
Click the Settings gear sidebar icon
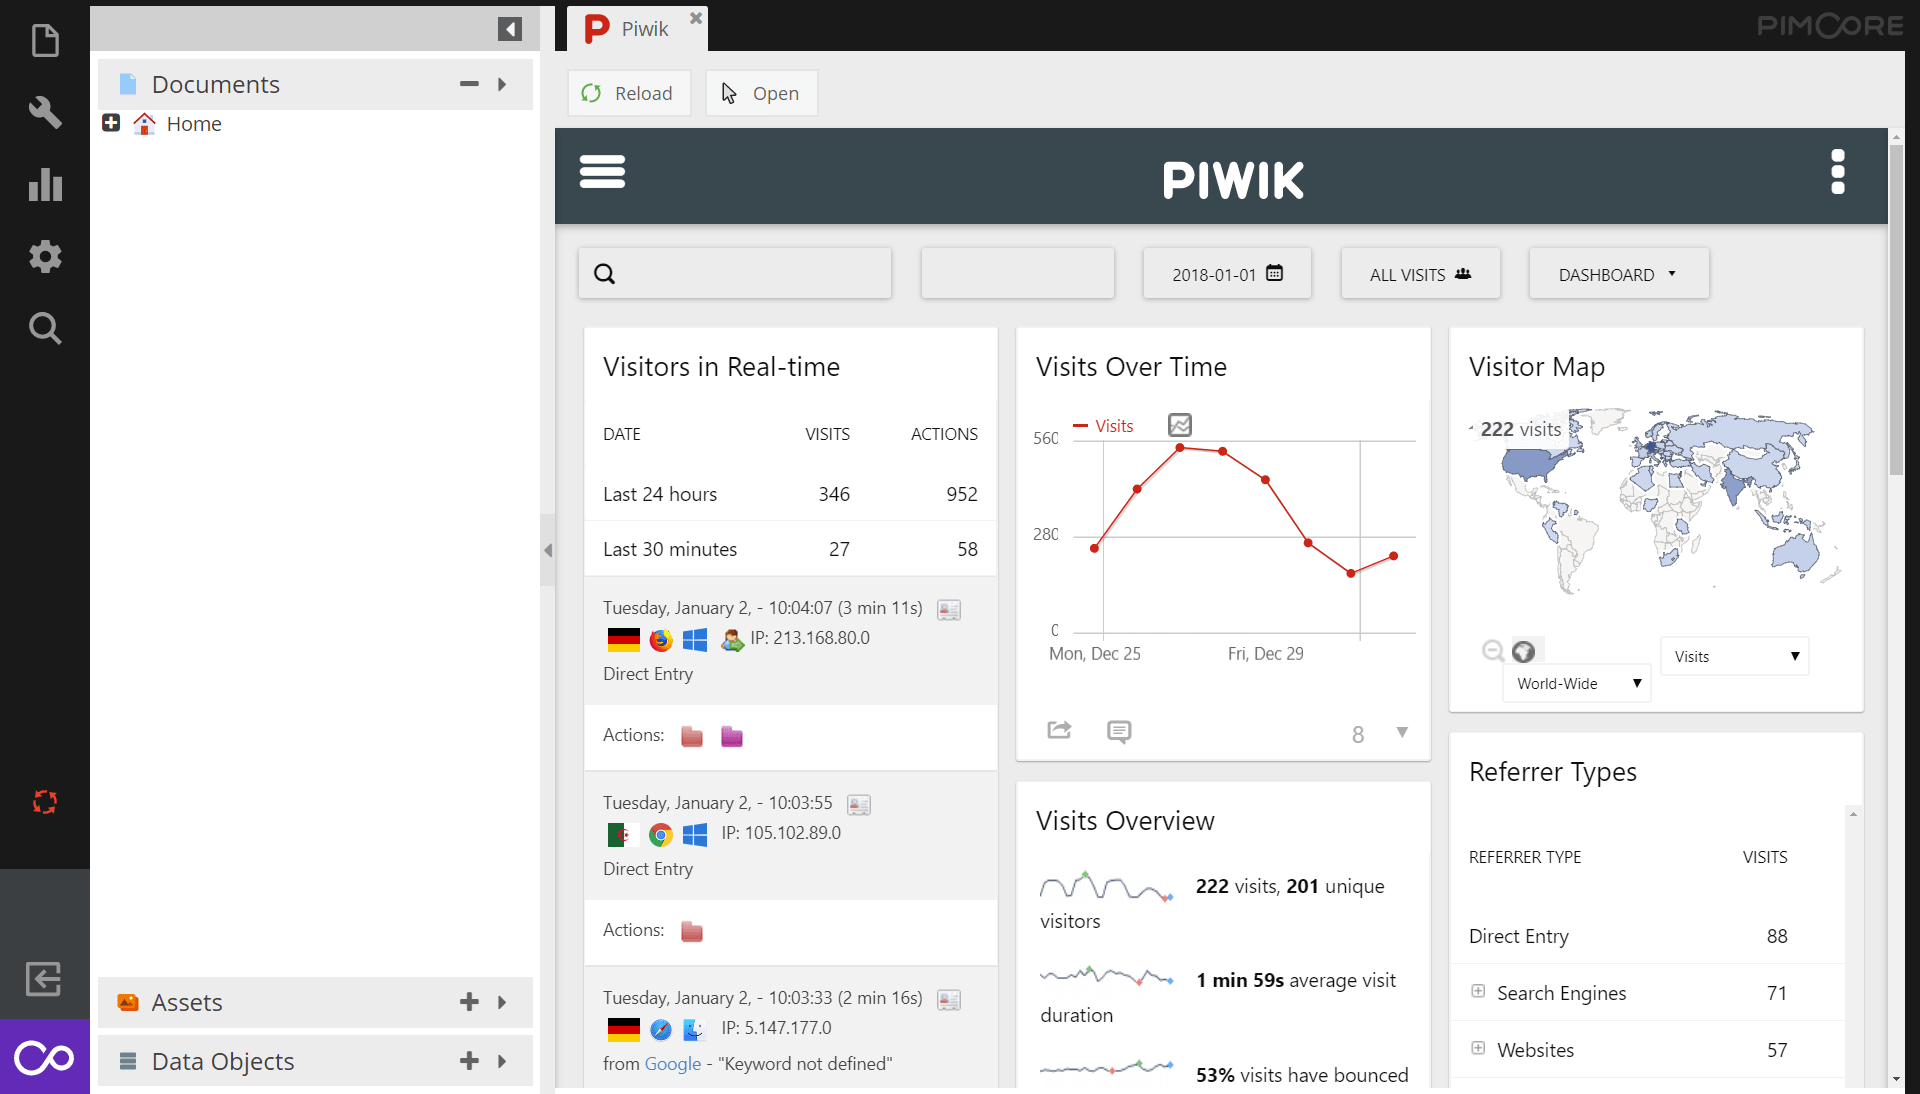coord(45,257)
